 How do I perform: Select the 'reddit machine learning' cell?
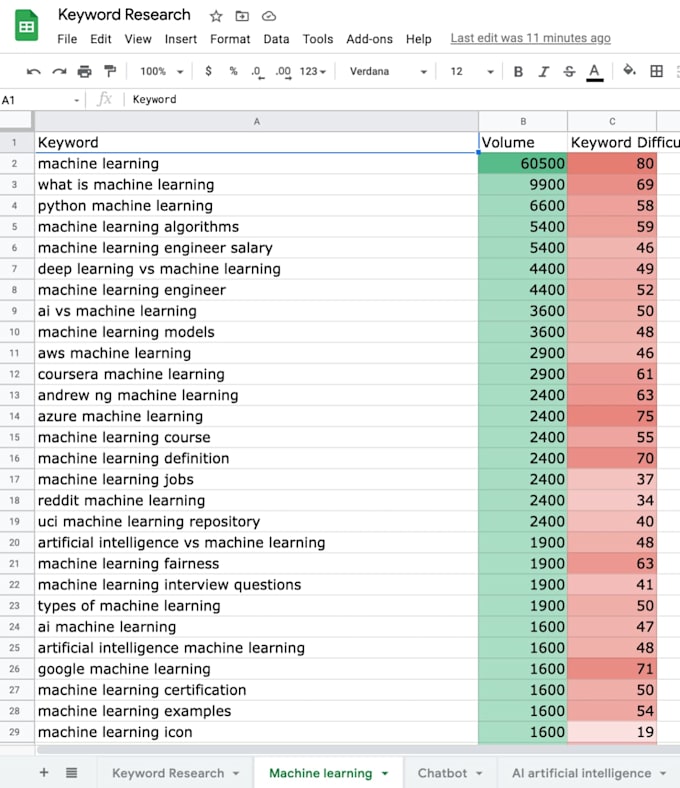[x=256, y=501]
